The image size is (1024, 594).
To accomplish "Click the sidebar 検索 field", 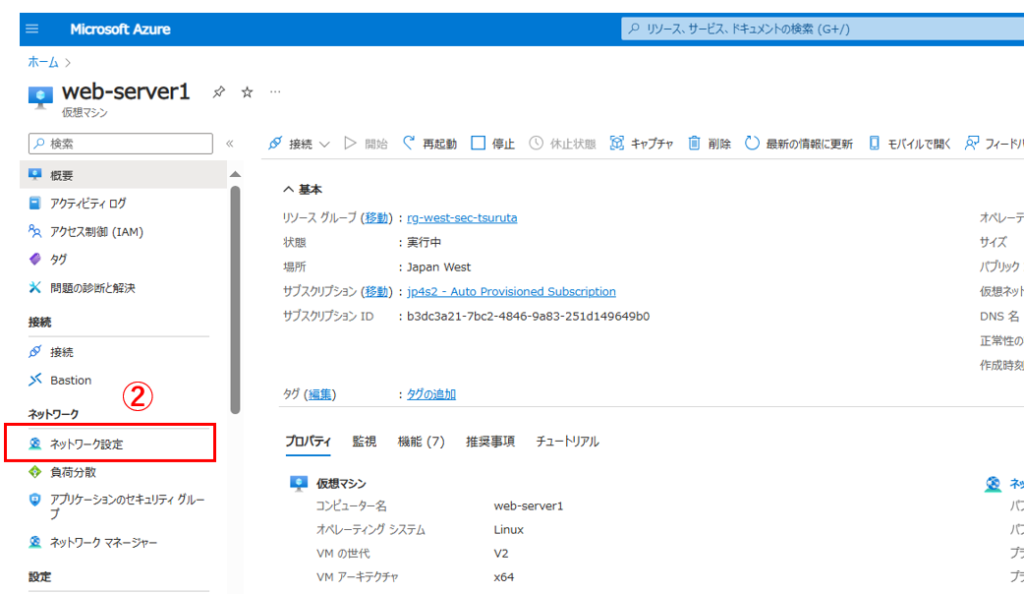I will click(x=121, y=144).
